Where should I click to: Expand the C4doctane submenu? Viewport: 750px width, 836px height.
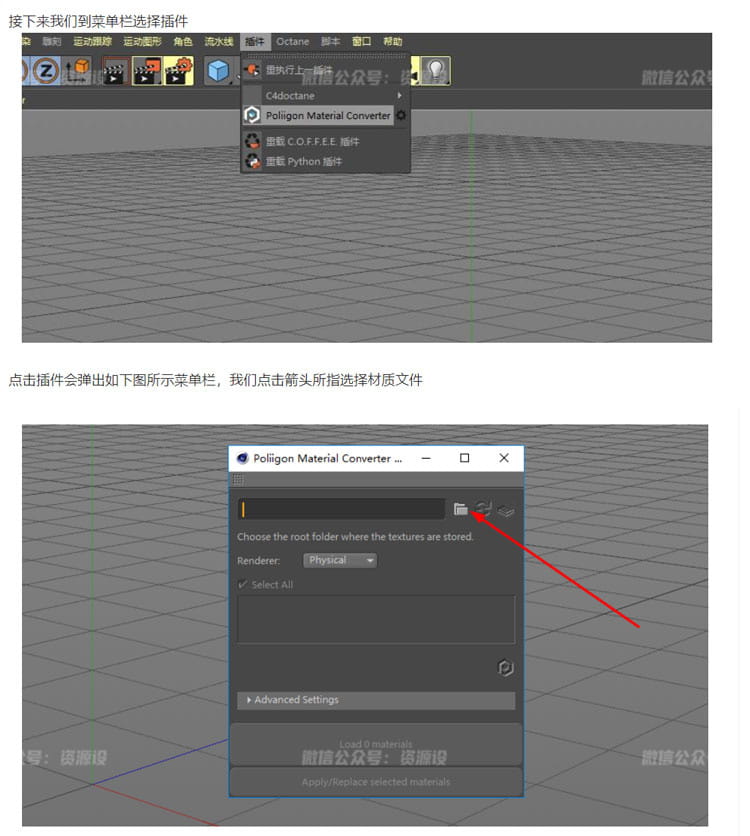pyautogui.click(x=325, y=95)
